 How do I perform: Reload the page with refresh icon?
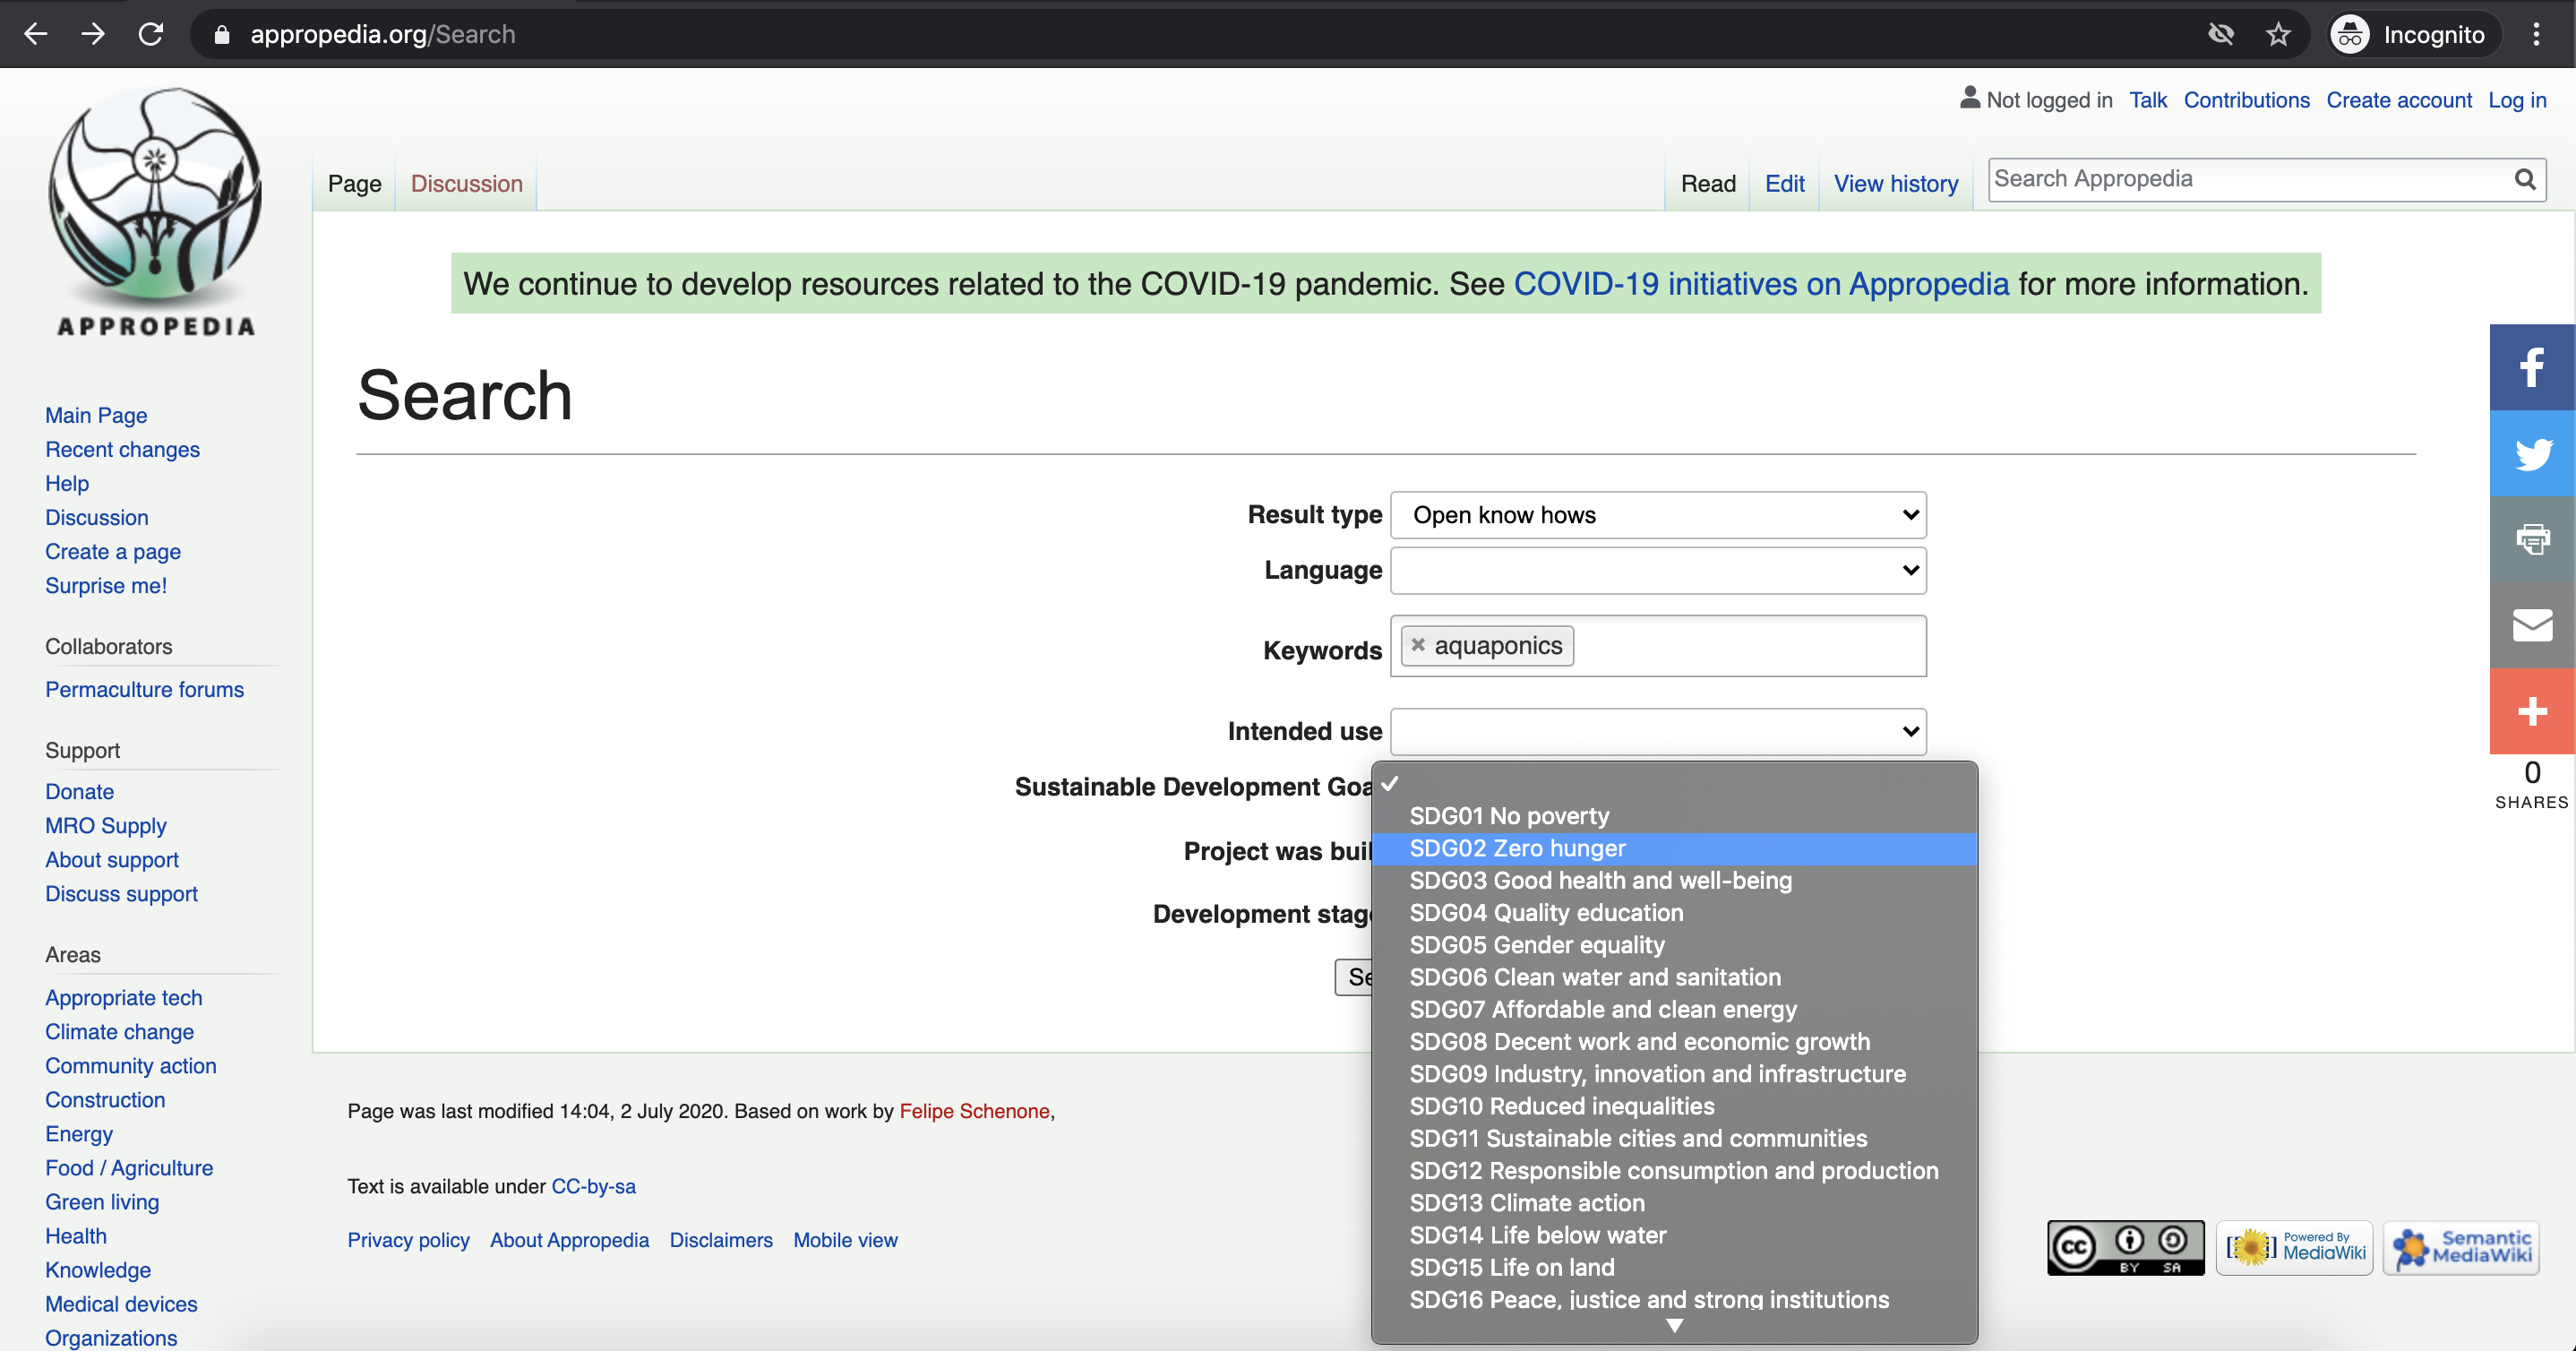(x=151, y=35)
